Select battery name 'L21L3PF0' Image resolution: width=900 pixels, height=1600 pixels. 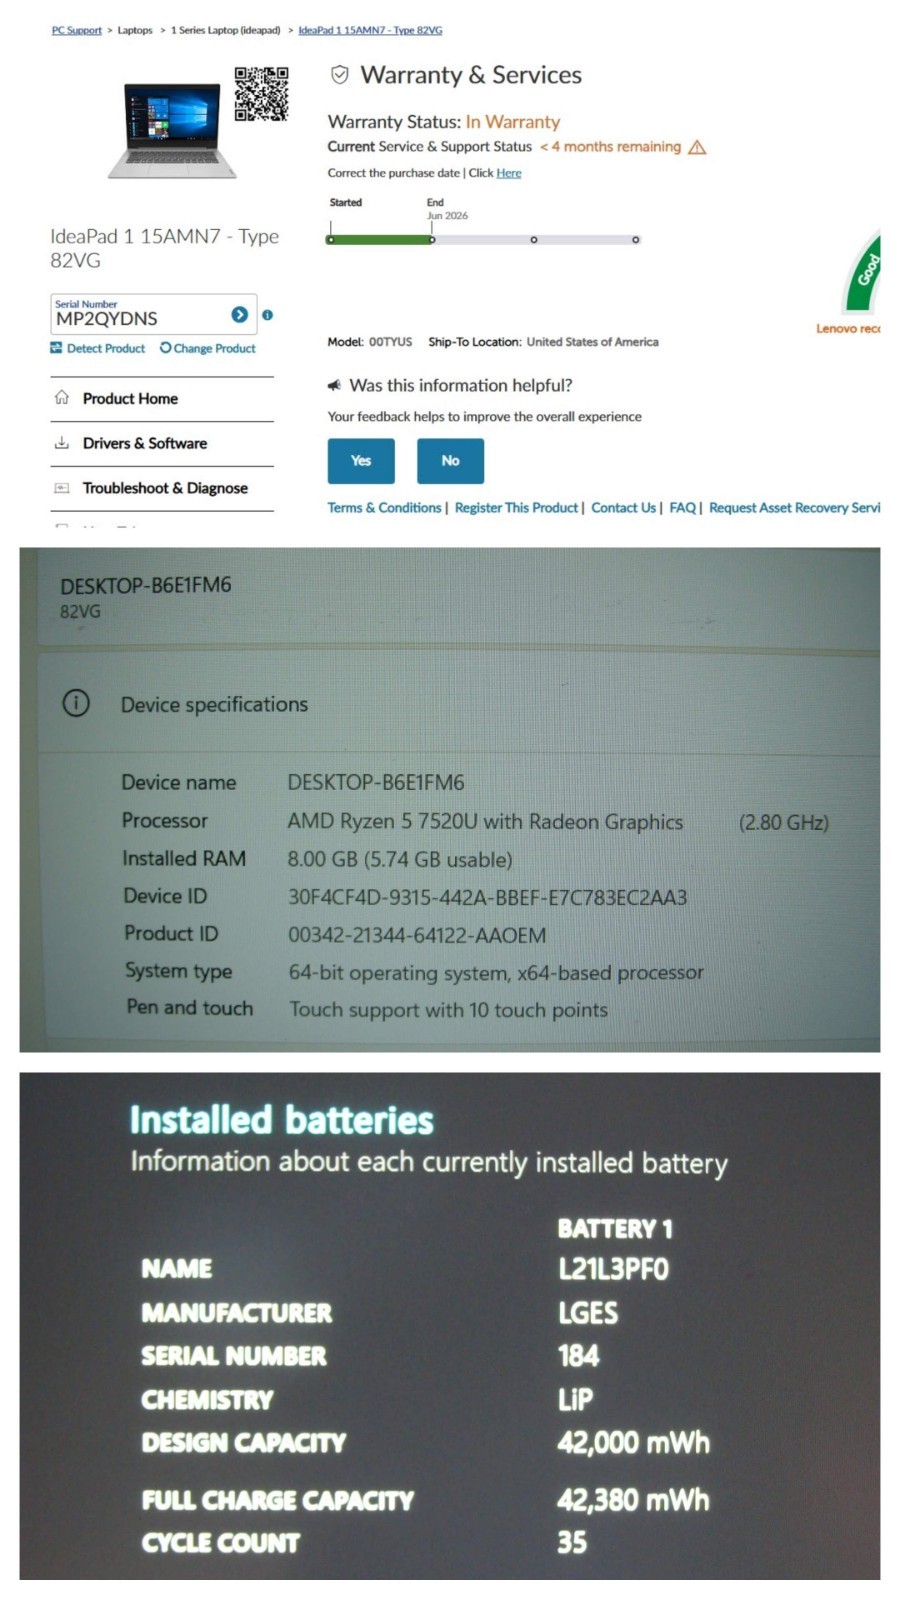(613, 1269)
